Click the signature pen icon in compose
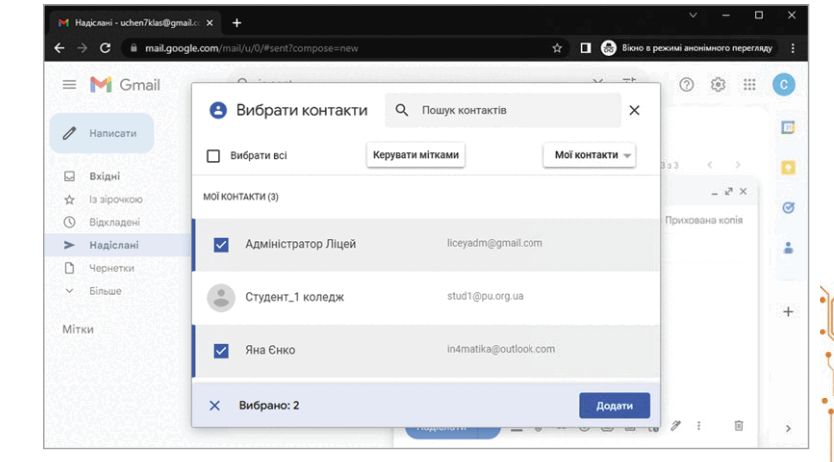This screenshot has height=462, width=834. click(675, 425)
